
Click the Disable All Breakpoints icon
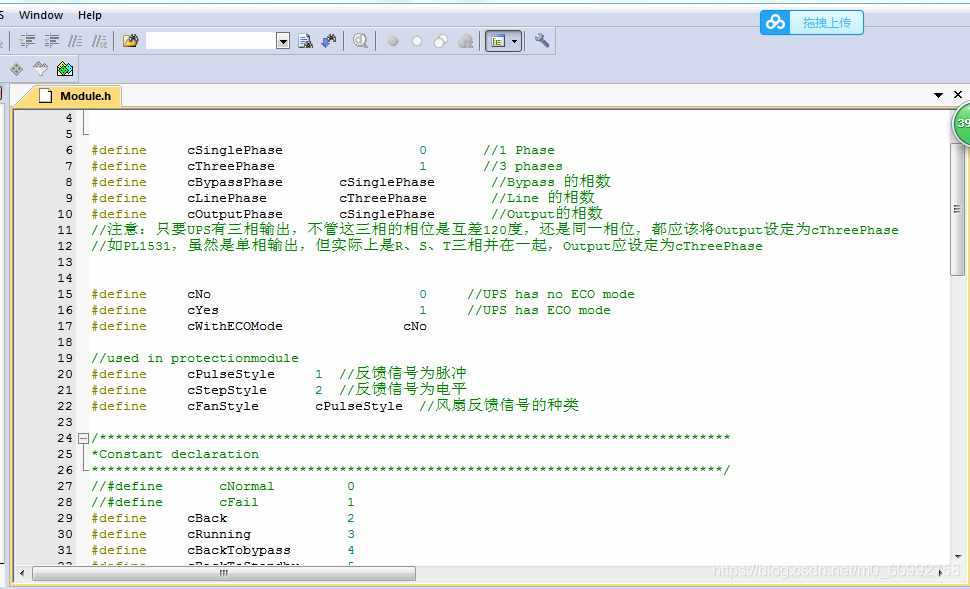(x=440, y=41)
